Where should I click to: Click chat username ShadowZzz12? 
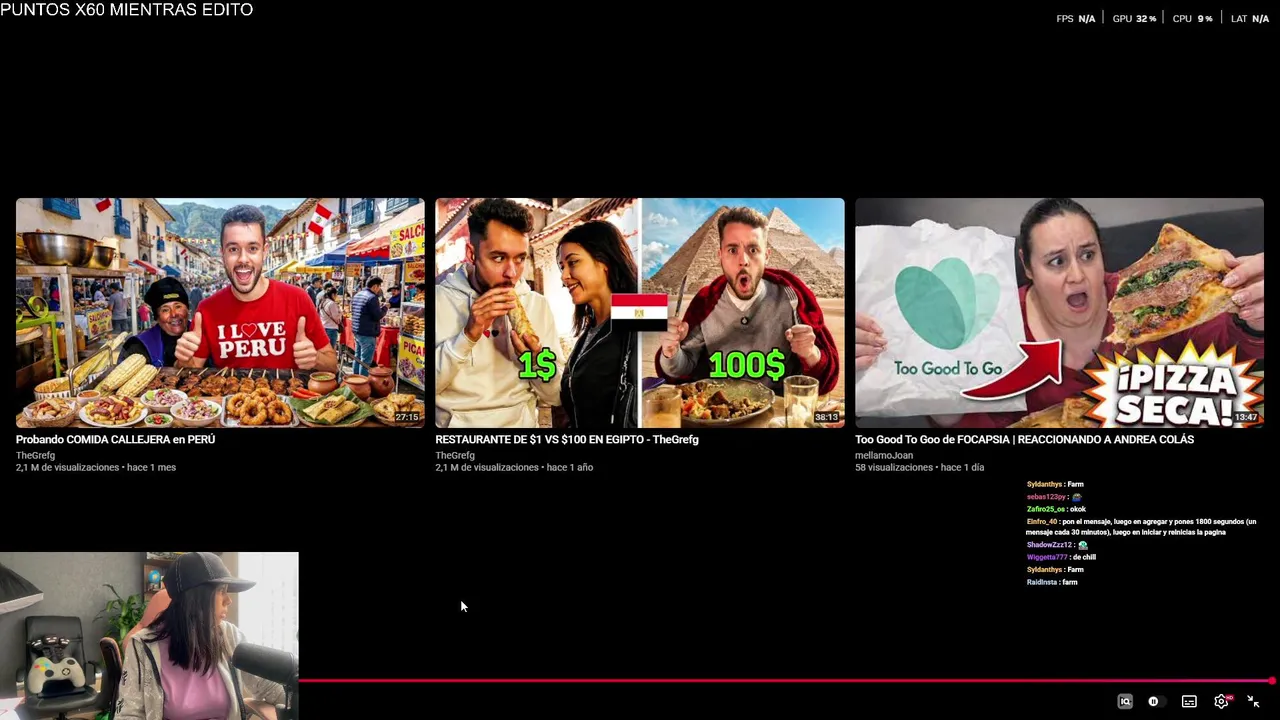[1049, 545]
